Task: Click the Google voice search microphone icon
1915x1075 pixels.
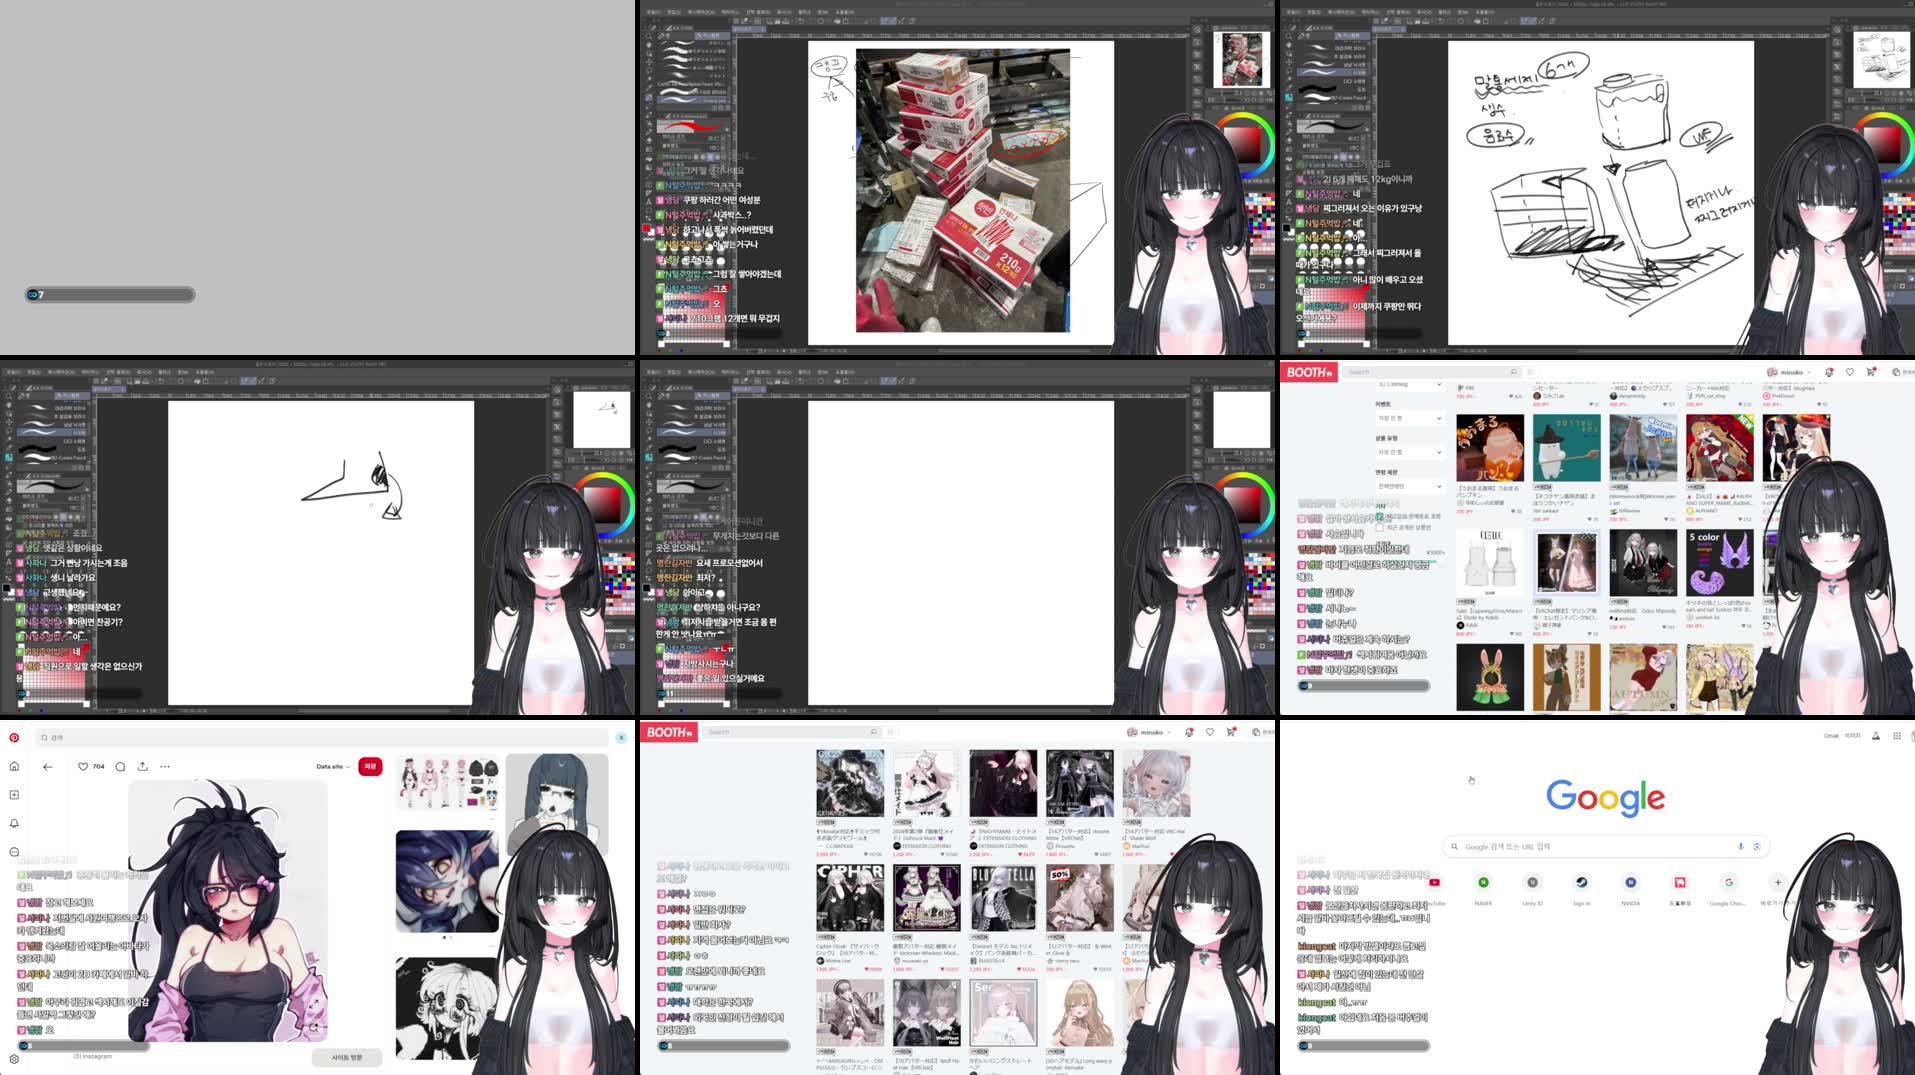Action: 1741,847
